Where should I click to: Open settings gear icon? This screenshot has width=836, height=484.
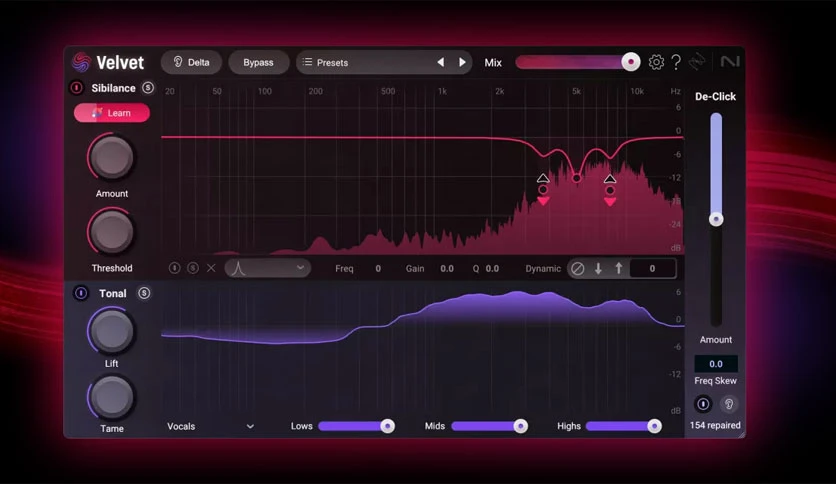pyautogui.click(x=656, y=62)
